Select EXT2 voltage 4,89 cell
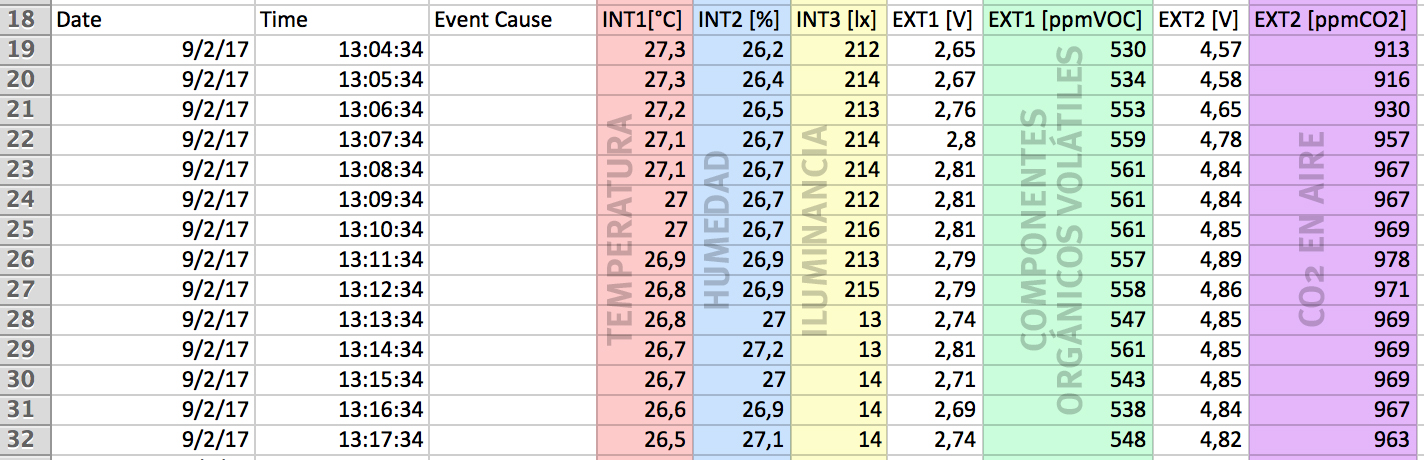The width and height of the screenshot is (1424, 460). click(x=1201, y=259)
